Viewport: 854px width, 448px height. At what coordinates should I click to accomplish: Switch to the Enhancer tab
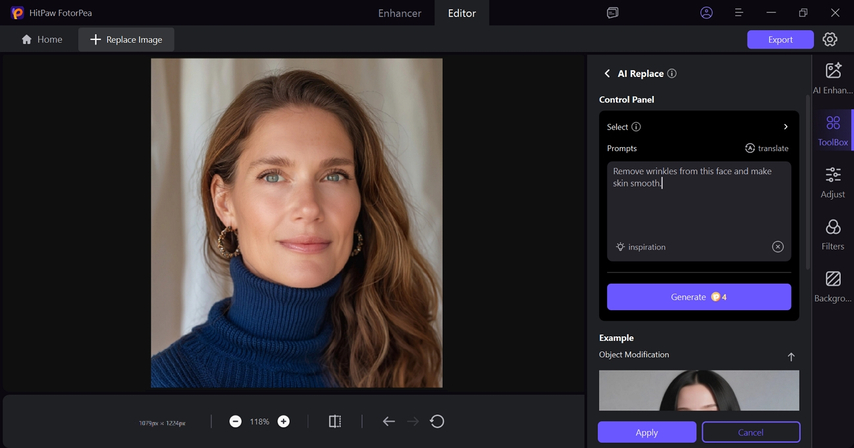[x=400, y=13]
